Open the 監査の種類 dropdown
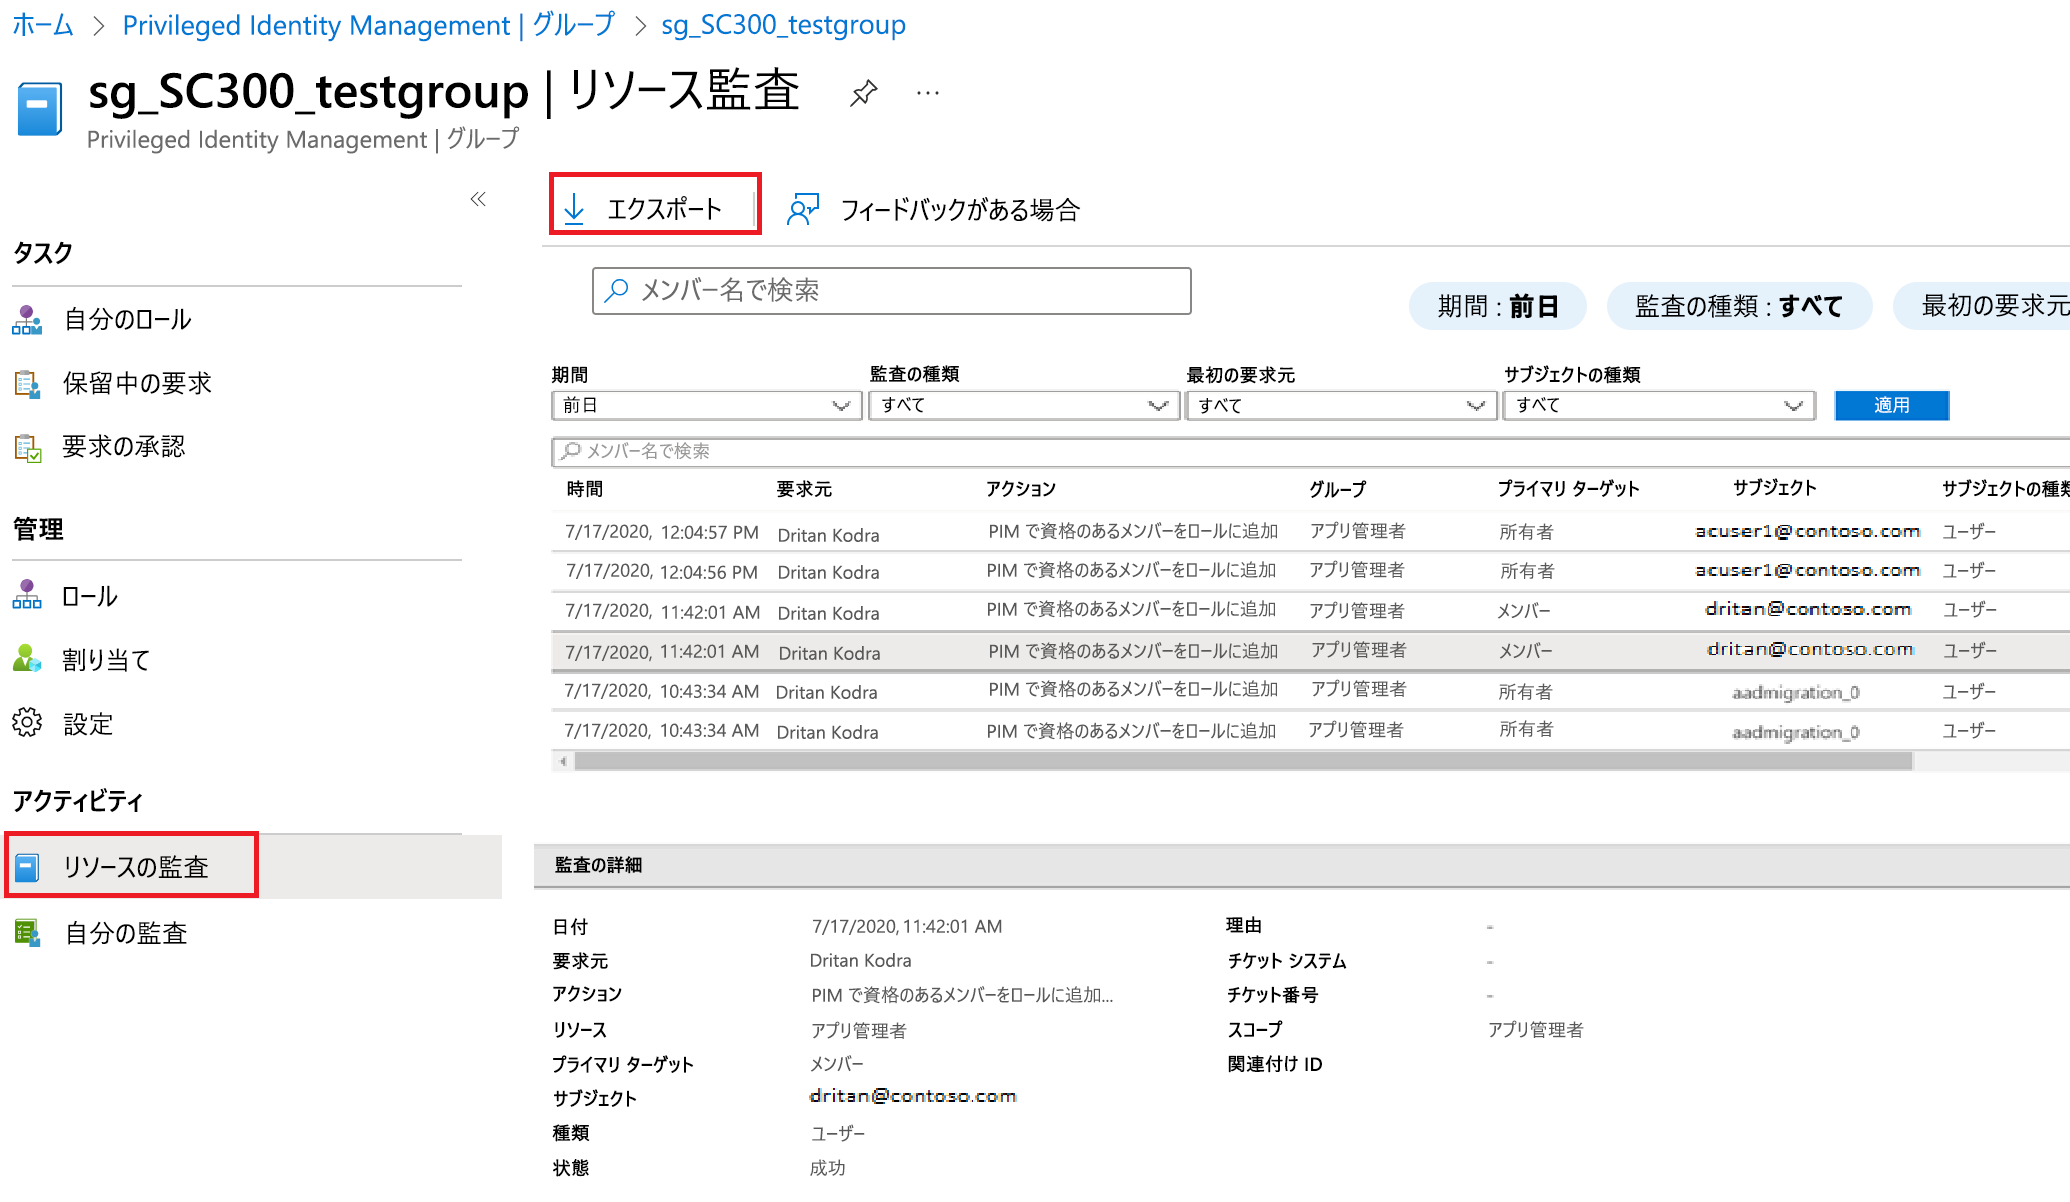 (x=1024, y=405)
